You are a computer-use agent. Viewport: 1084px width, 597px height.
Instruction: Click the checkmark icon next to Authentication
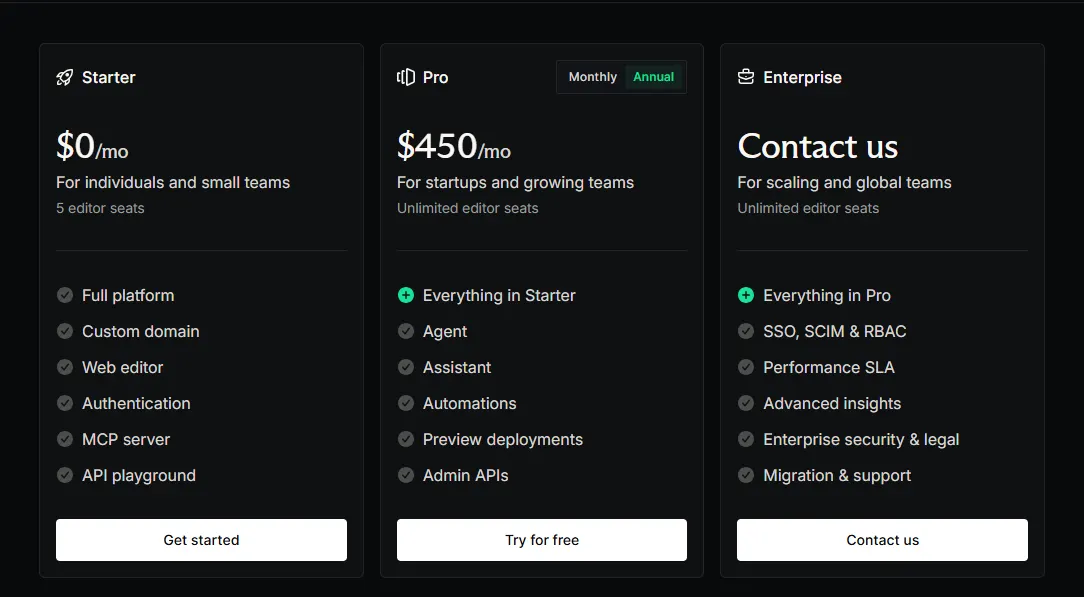[x=65, y=404]
